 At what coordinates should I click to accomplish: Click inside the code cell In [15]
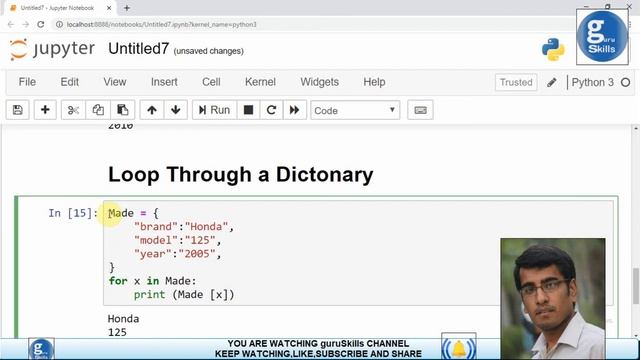(x=358, y=253)
